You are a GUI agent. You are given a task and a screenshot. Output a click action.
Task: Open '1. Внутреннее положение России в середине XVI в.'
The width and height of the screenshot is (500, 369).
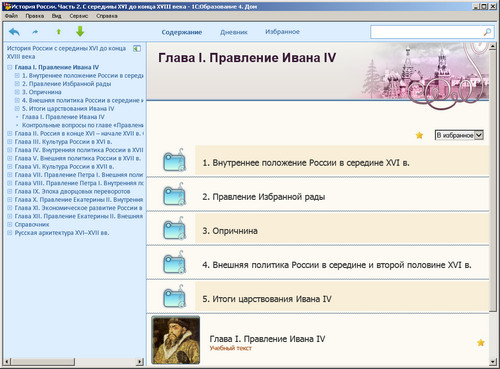(306, 163)
